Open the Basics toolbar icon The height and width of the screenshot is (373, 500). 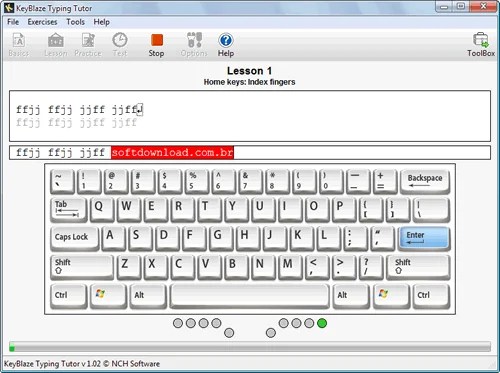tap(19, 45)
